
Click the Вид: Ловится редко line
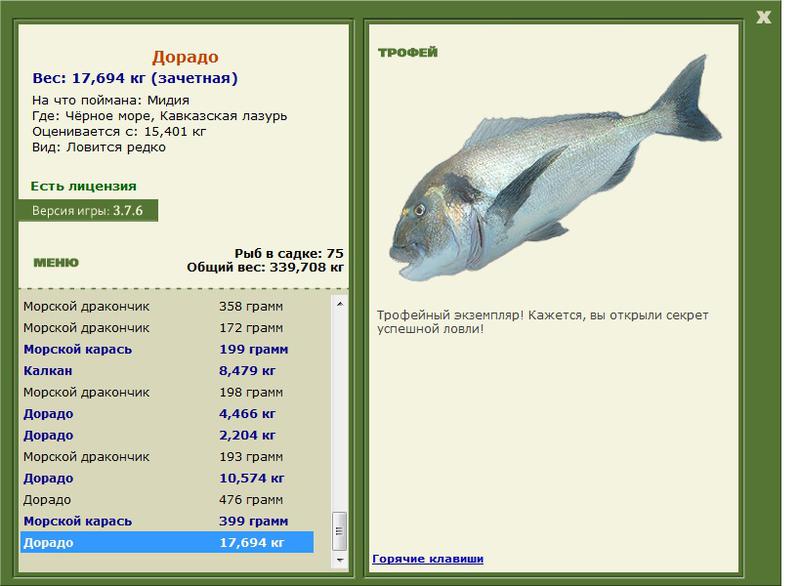(99, 147)
